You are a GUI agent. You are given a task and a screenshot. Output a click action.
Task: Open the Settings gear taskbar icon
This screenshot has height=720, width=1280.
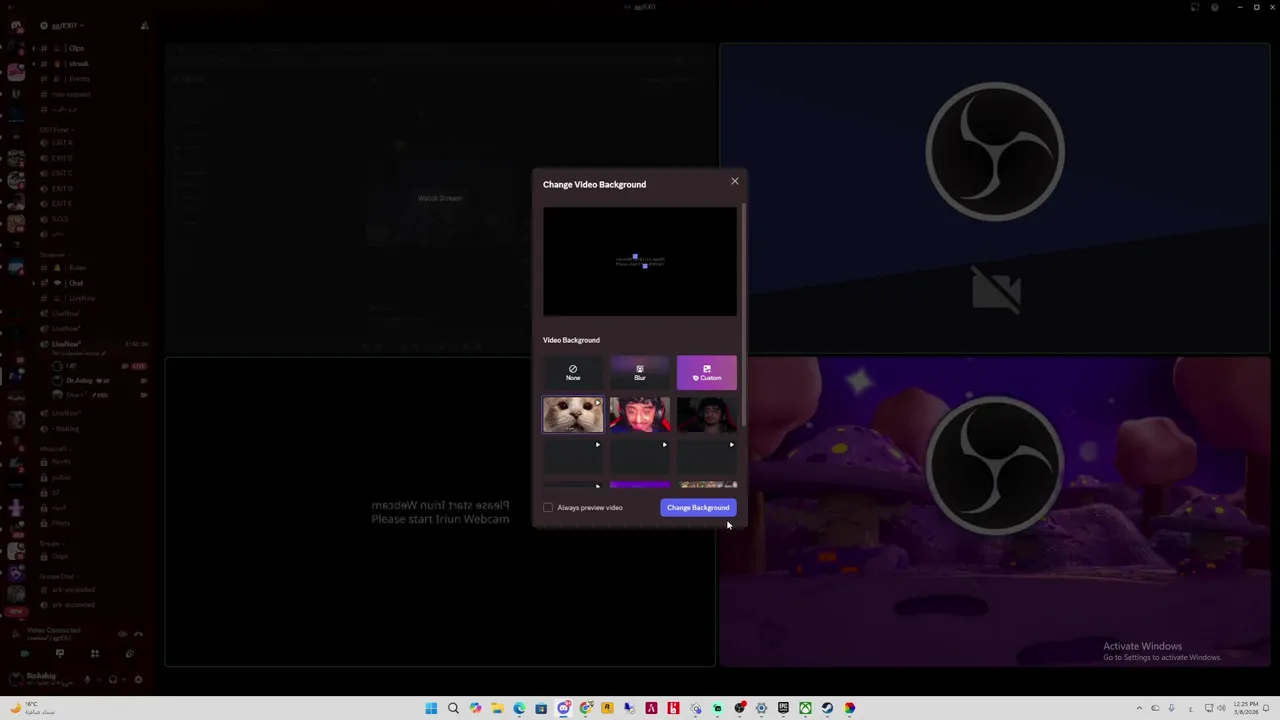(761, 708)
